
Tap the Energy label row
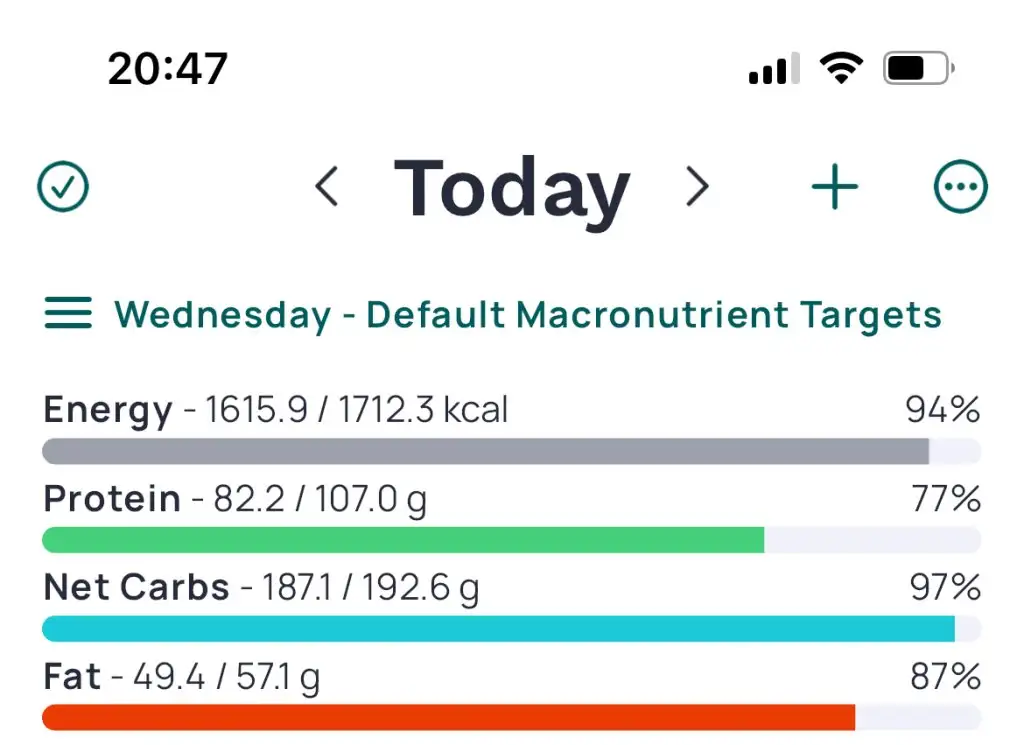[276, 410]
